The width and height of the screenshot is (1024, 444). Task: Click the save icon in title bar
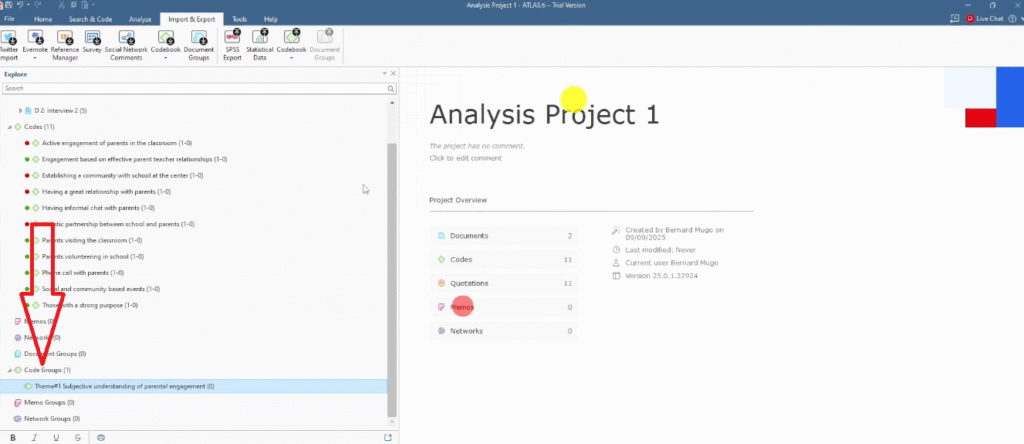coord(8,6)
